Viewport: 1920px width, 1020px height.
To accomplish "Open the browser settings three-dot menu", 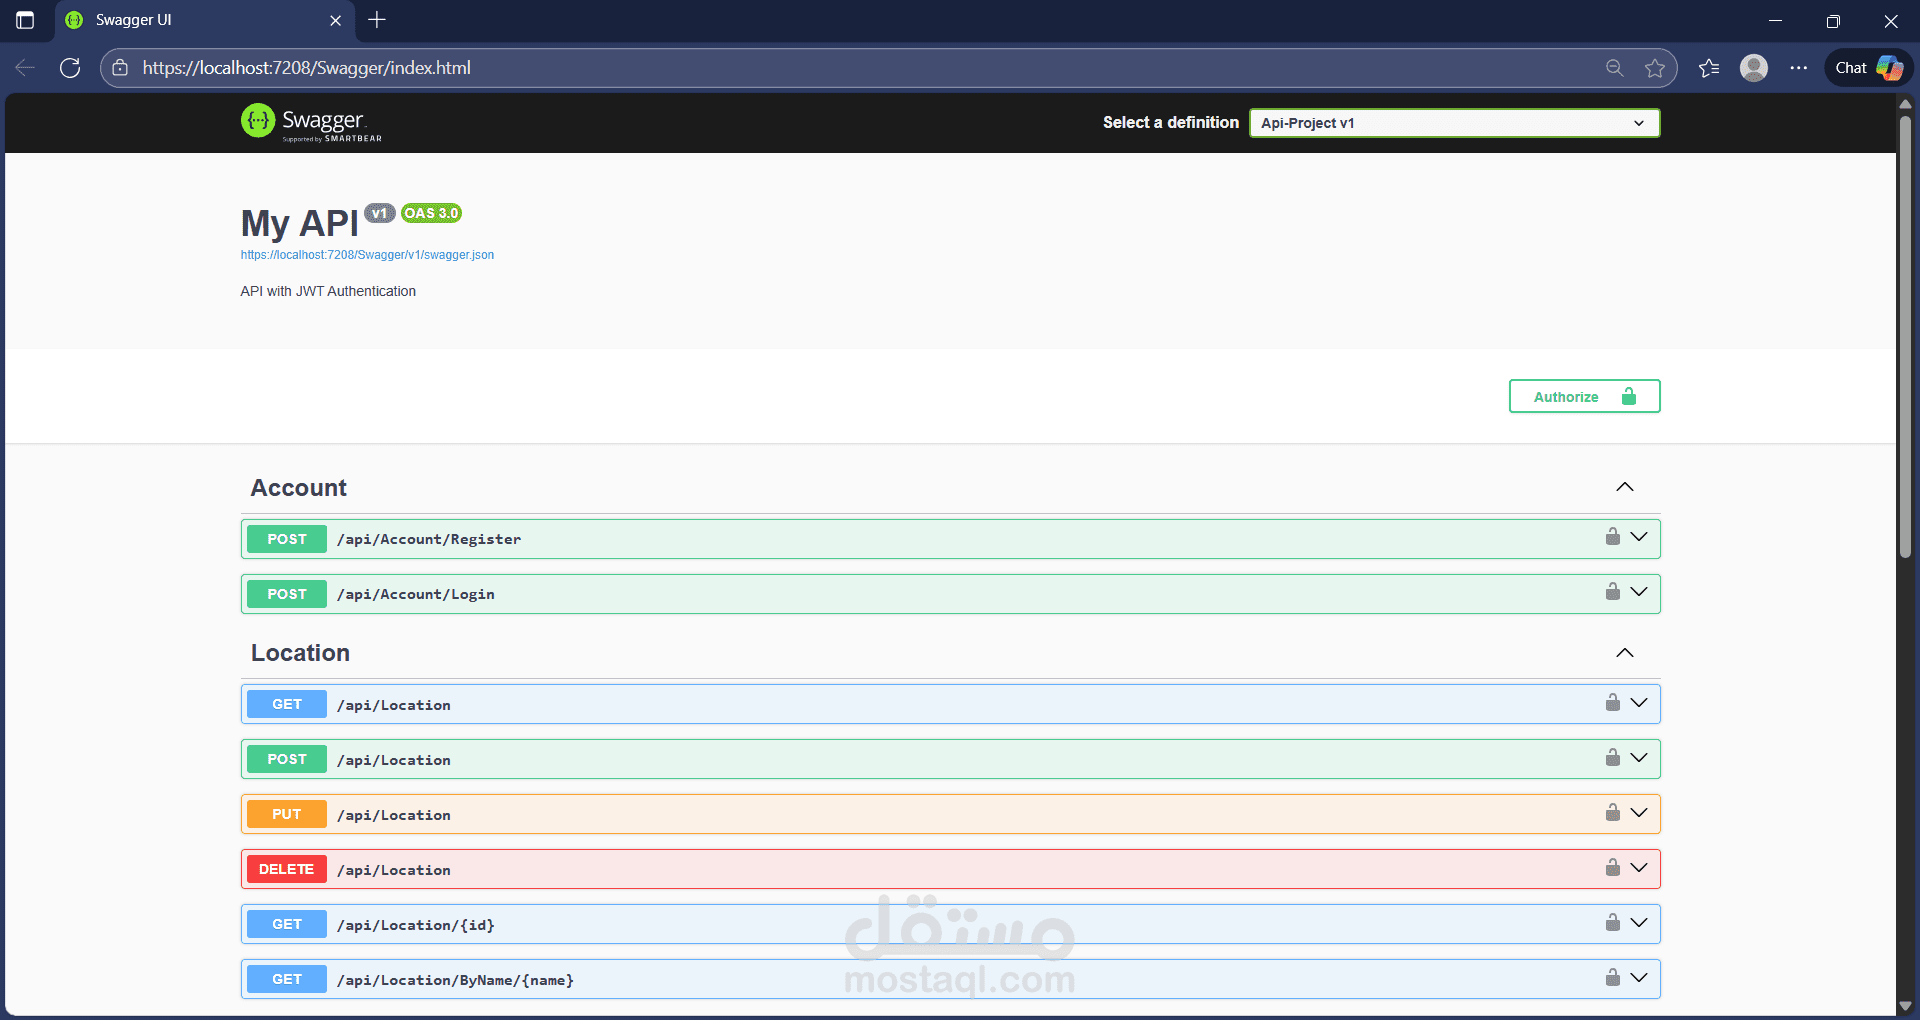I will click(x=1798, y=67).
